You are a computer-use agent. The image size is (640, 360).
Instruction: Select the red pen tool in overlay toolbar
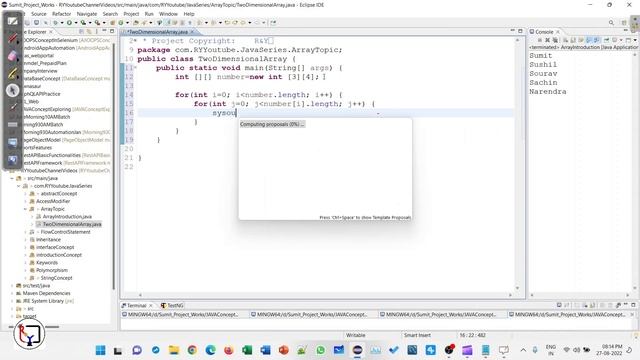click(x=12, y=38)
